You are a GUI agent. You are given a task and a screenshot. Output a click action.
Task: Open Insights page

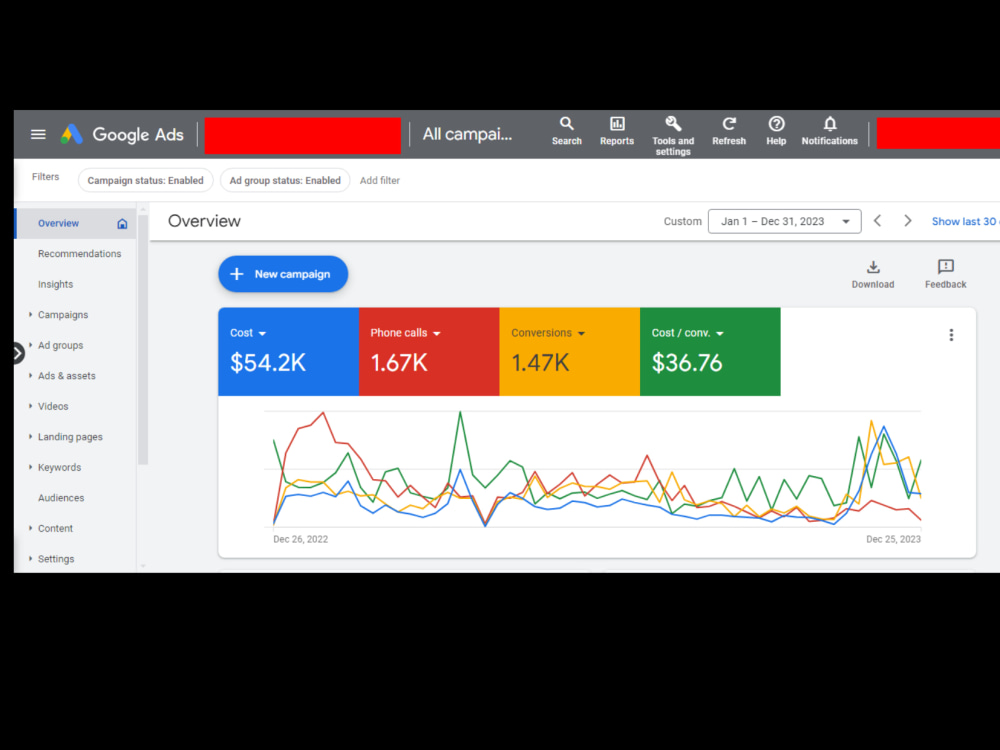pyautogui.click(x=55, y=284)
